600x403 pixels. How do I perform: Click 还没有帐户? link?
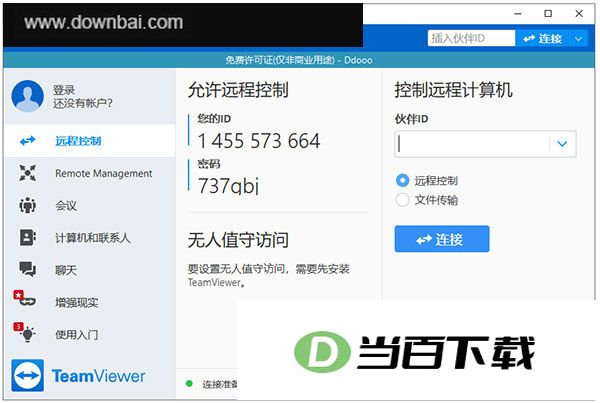(x=83, y=103)
